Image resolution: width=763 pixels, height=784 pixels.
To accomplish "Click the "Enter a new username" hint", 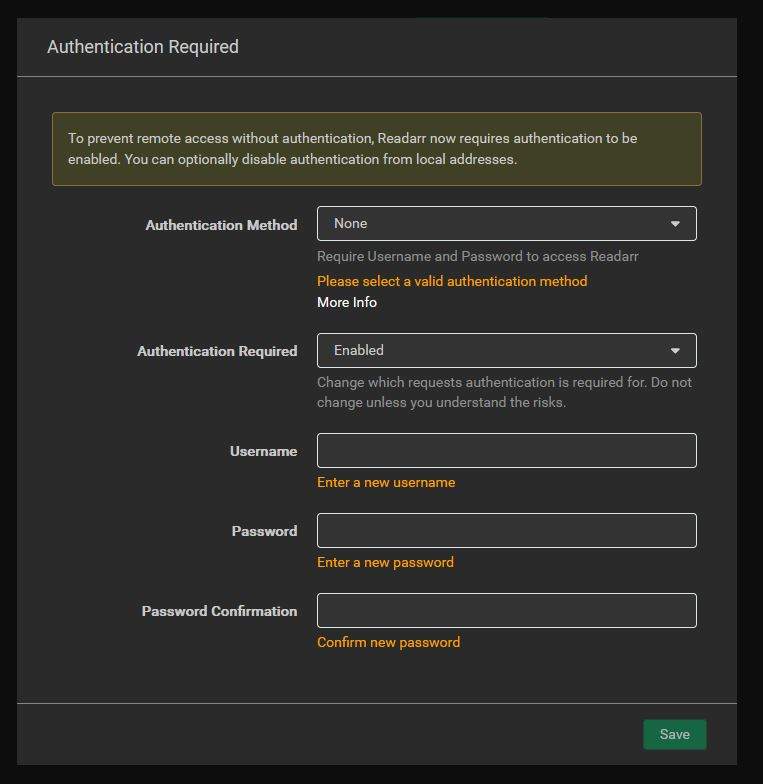I will pyautogui.click(x=386, y=482).
